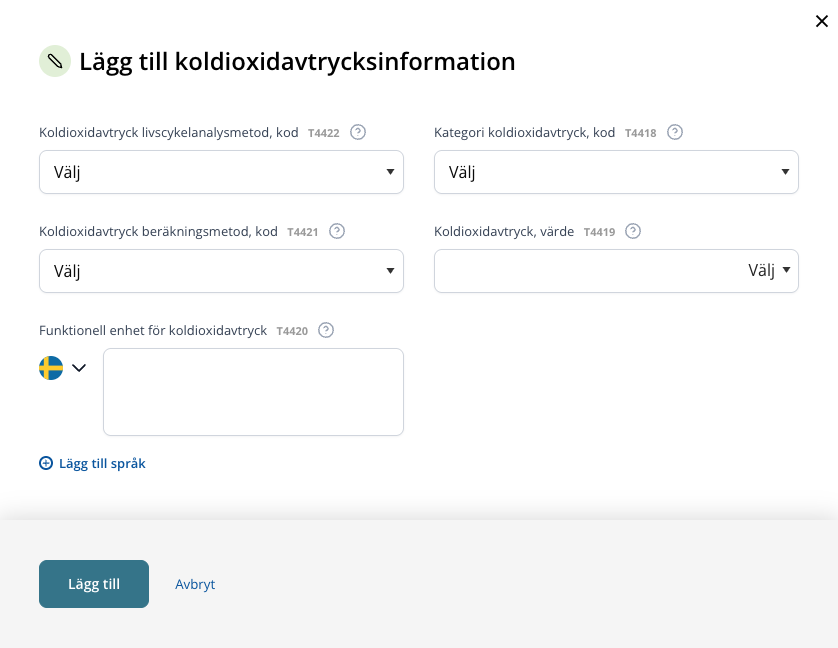Click the Swedish flag language icon
Image resolution: width=838 pixels, height=648 pixels.
coord(51,368)
